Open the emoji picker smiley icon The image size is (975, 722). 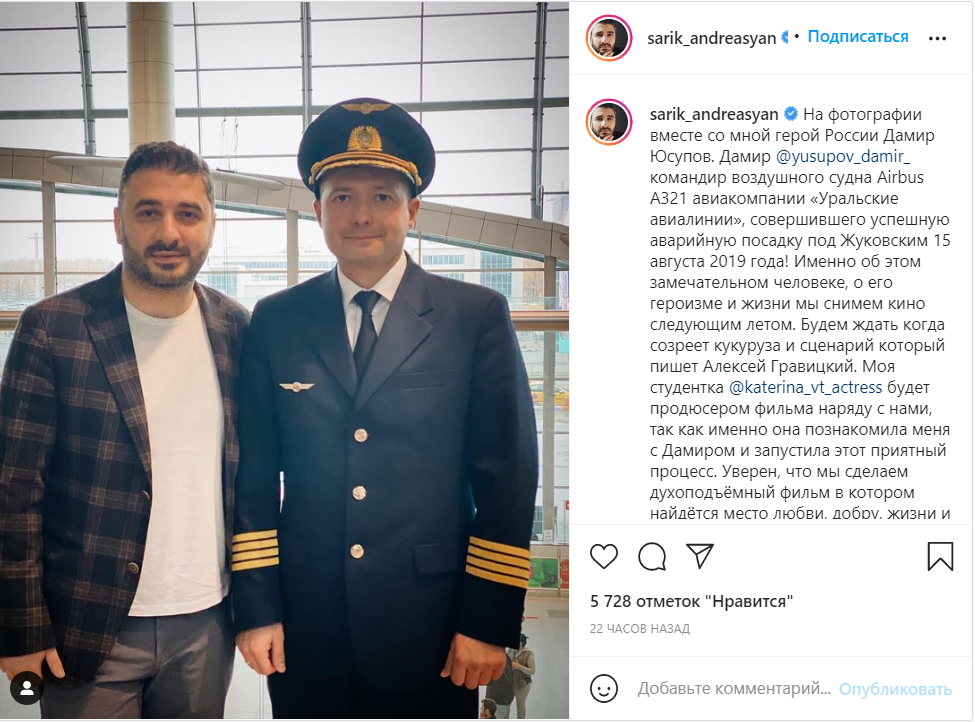604,688
